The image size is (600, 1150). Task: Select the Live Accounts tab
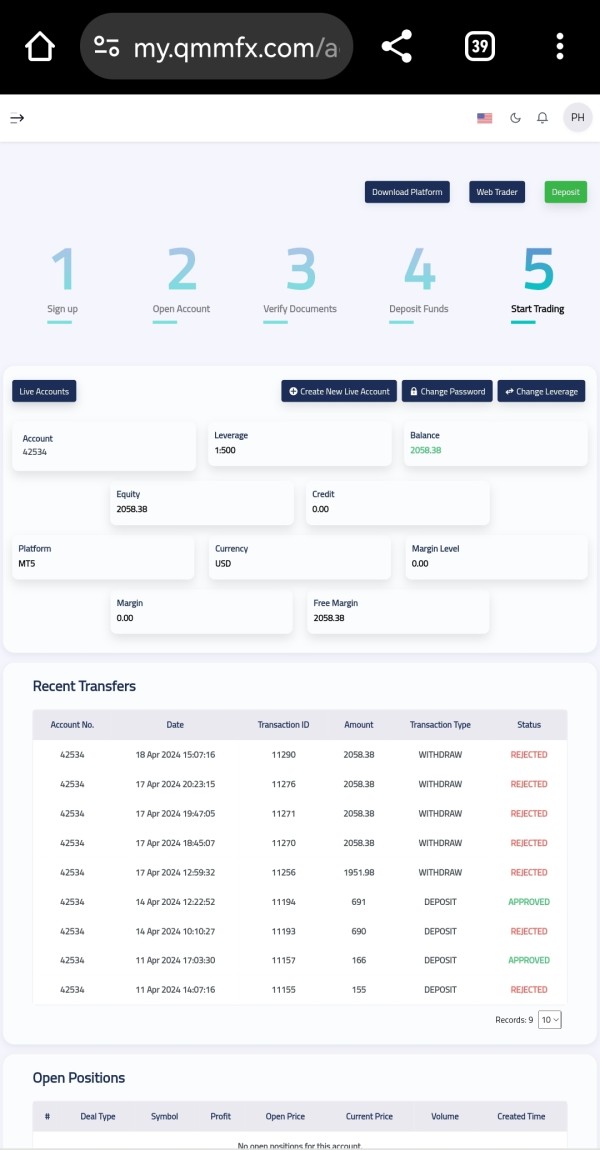click(x=44, y=391)
